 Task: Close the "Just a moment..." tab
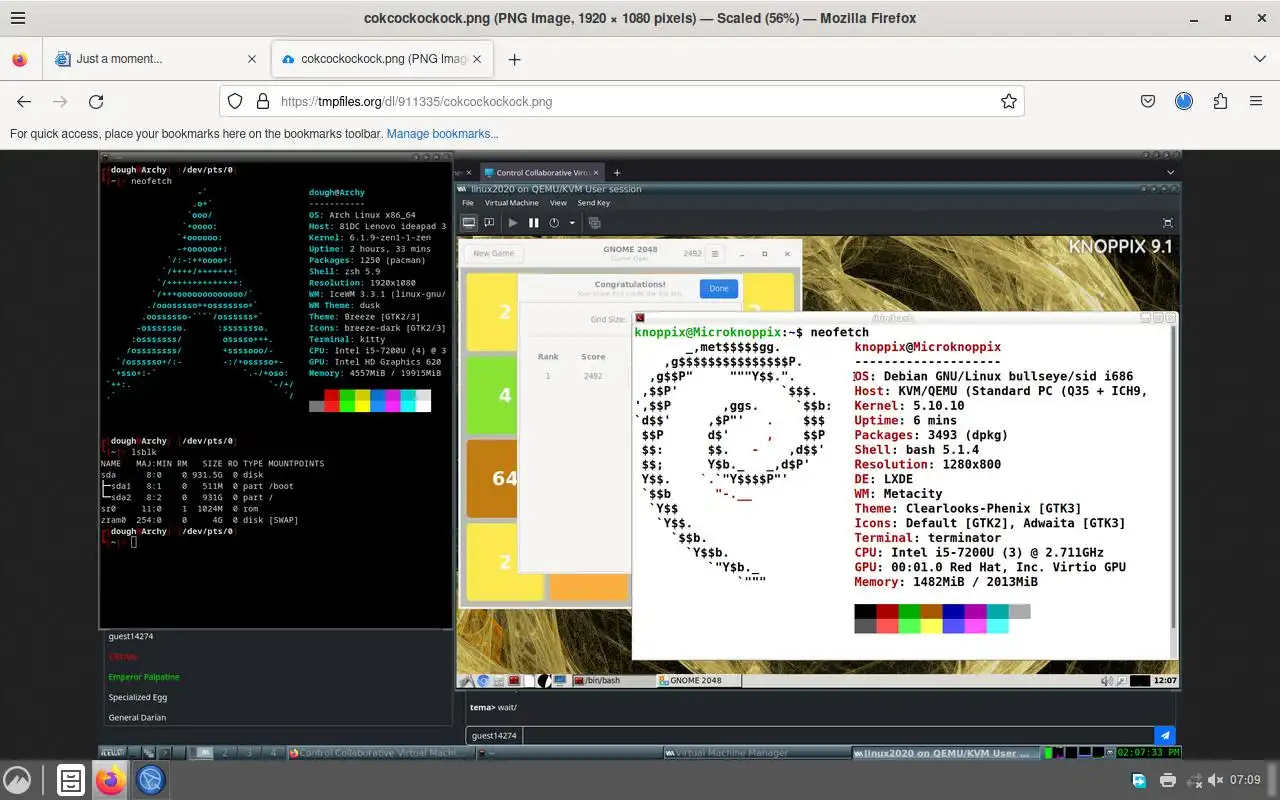coord(252,59)
